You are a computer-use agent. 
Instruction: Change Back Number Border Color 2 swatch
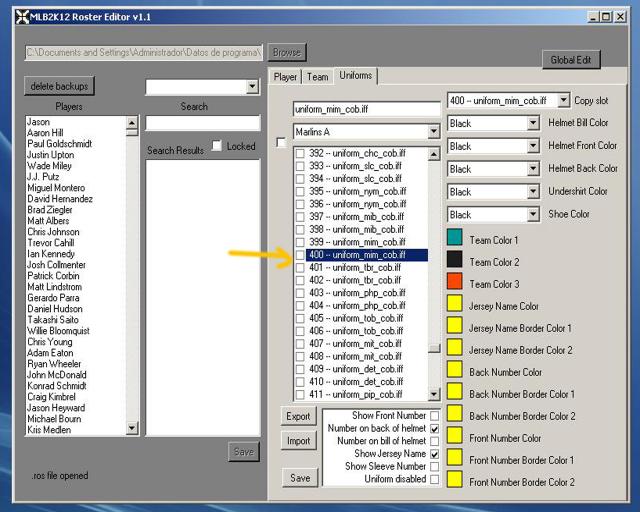[x=454, y=414]
